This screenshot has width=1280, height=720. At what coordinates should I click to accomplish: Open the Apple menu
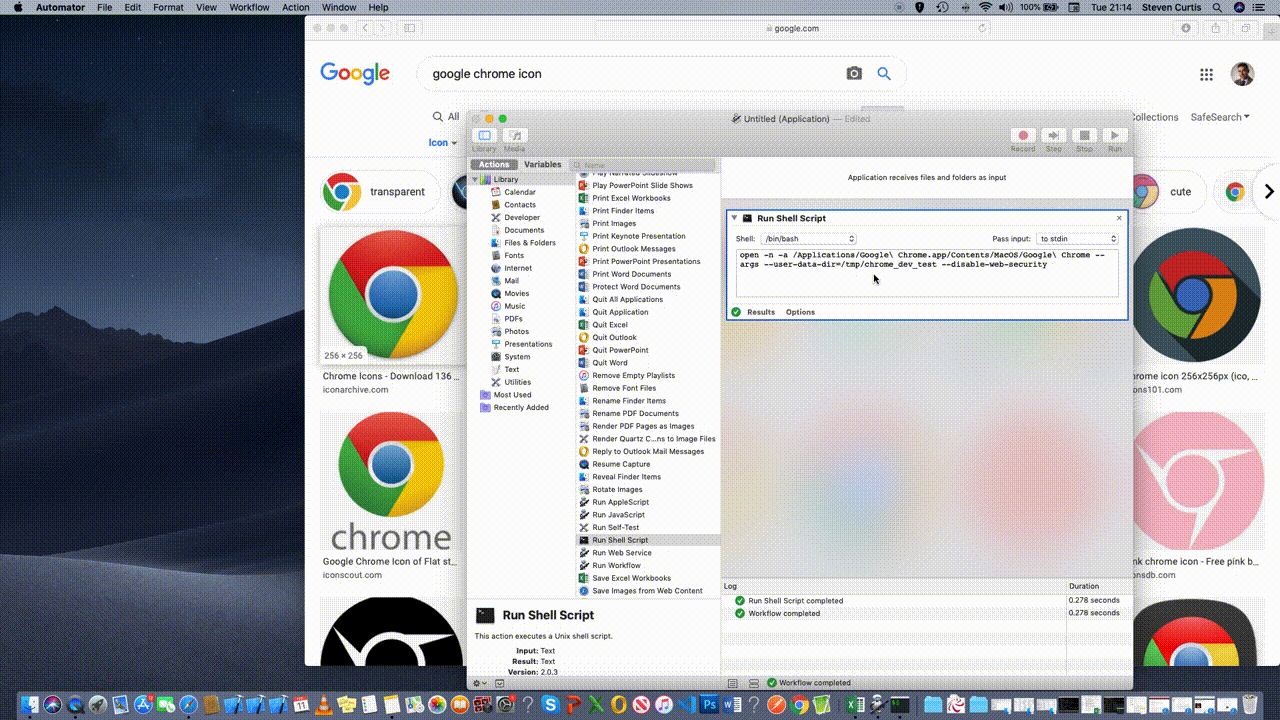click(18, 7)
